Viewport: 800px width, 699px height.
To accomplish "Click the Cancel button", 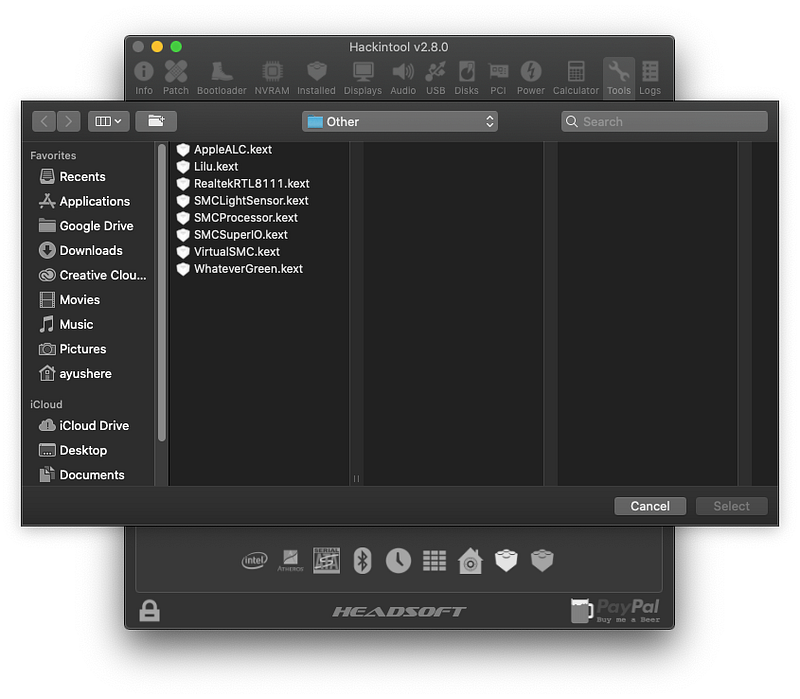I will pos(650,506).
